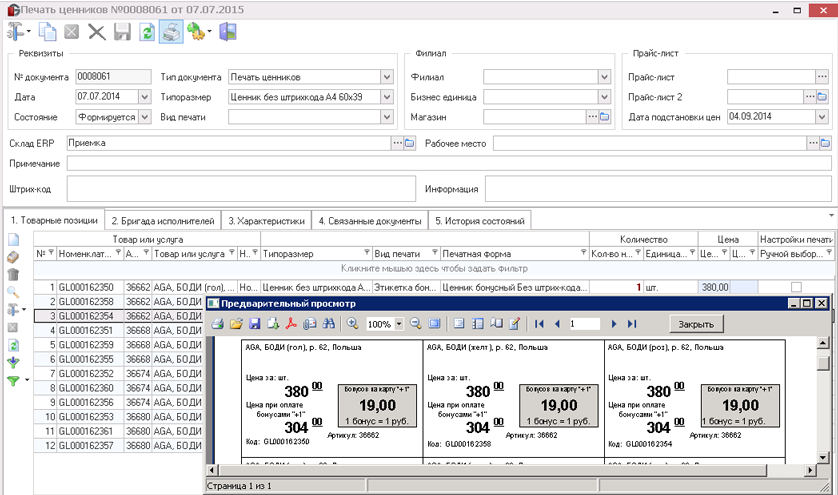Go to first page in preview
Image resolution: width=838 pixels, height=495 pixels.
tap(539, 324)
